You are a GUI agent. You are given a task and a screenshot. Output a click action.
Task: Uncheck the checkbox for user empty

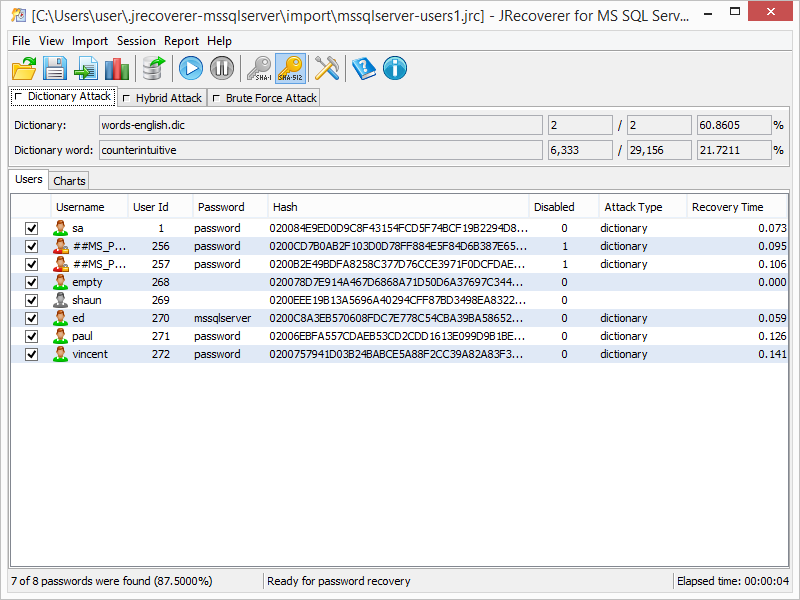click(x=32, y=282)
